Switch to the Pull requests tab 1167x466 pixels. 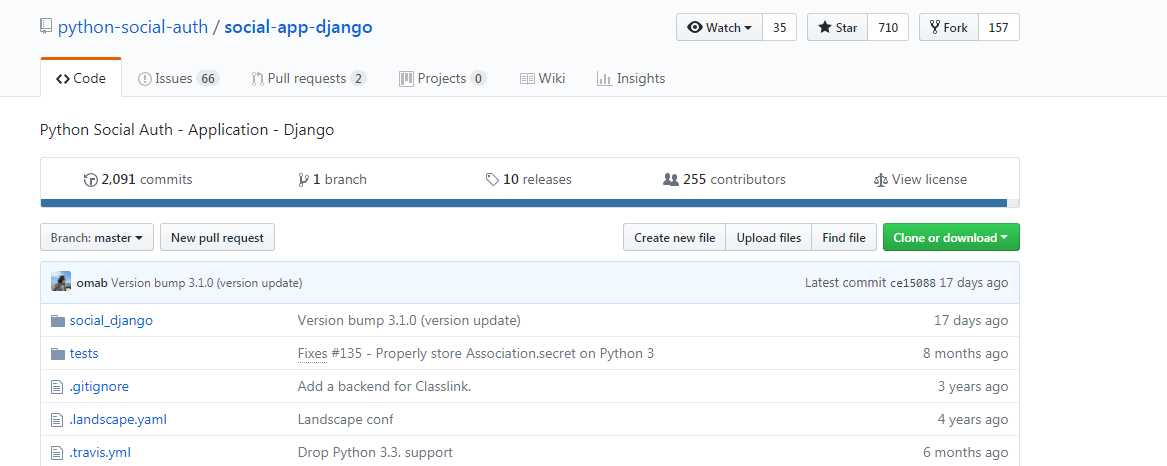point(309,78)
